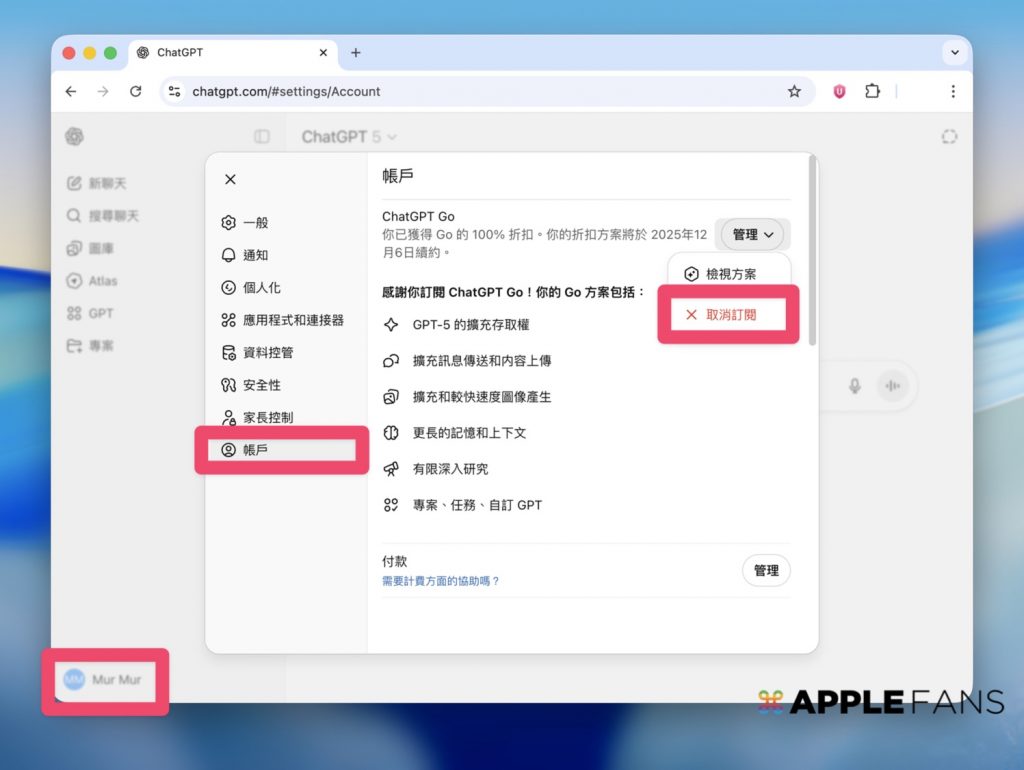The height and width of the screenshot is (770, 1024).
Task: Open the browser extensions puzzle icon
Action: tap(872, 91)
